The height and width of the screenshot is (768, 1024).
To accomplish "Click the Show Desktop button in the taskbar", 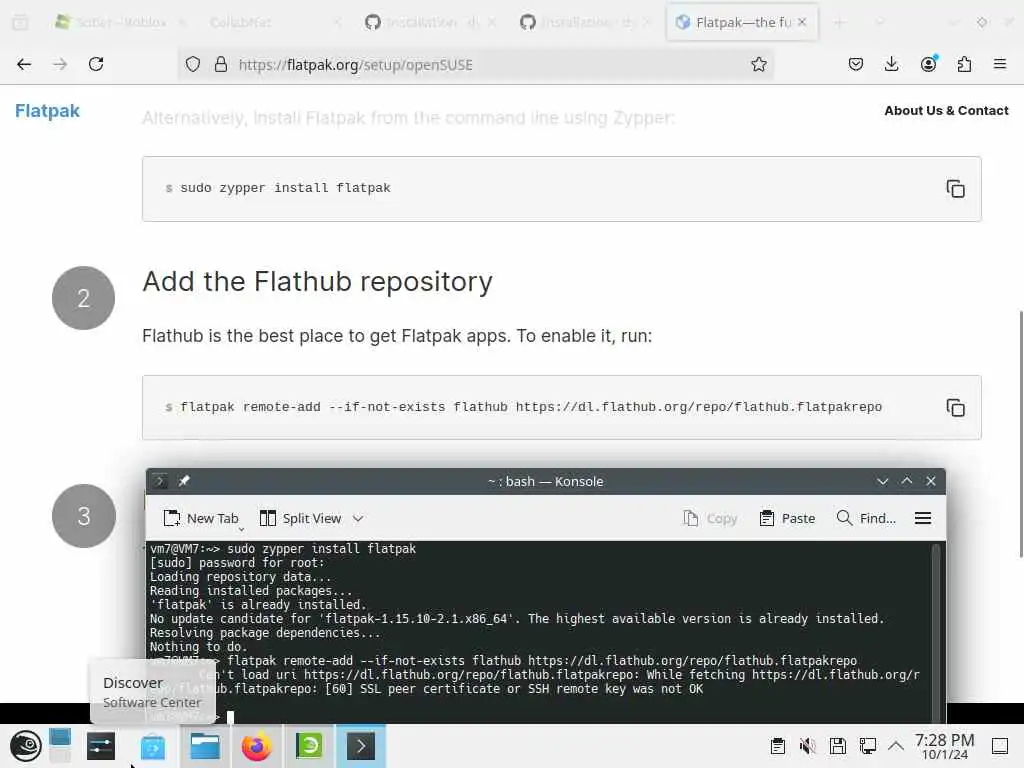I will click(1000, 746).
